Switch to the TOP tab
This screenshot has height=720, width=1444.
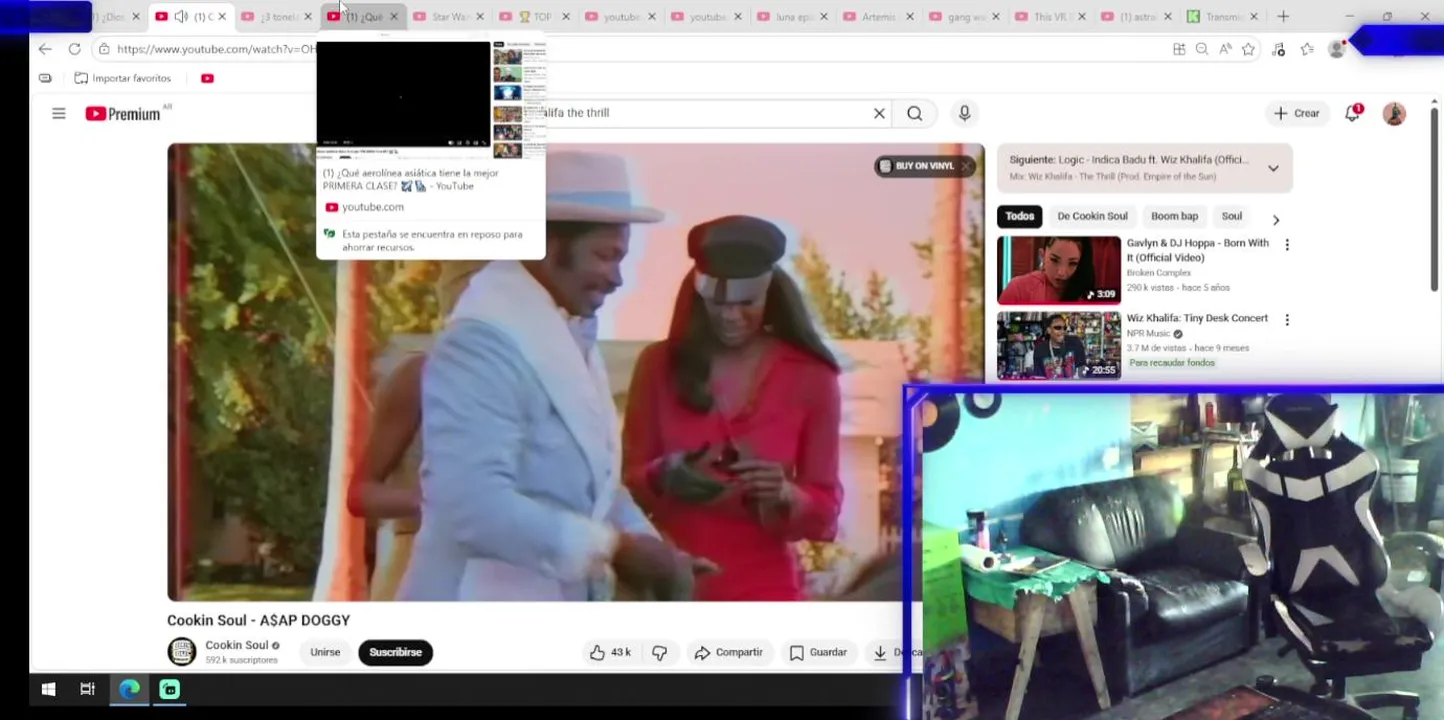535,16
